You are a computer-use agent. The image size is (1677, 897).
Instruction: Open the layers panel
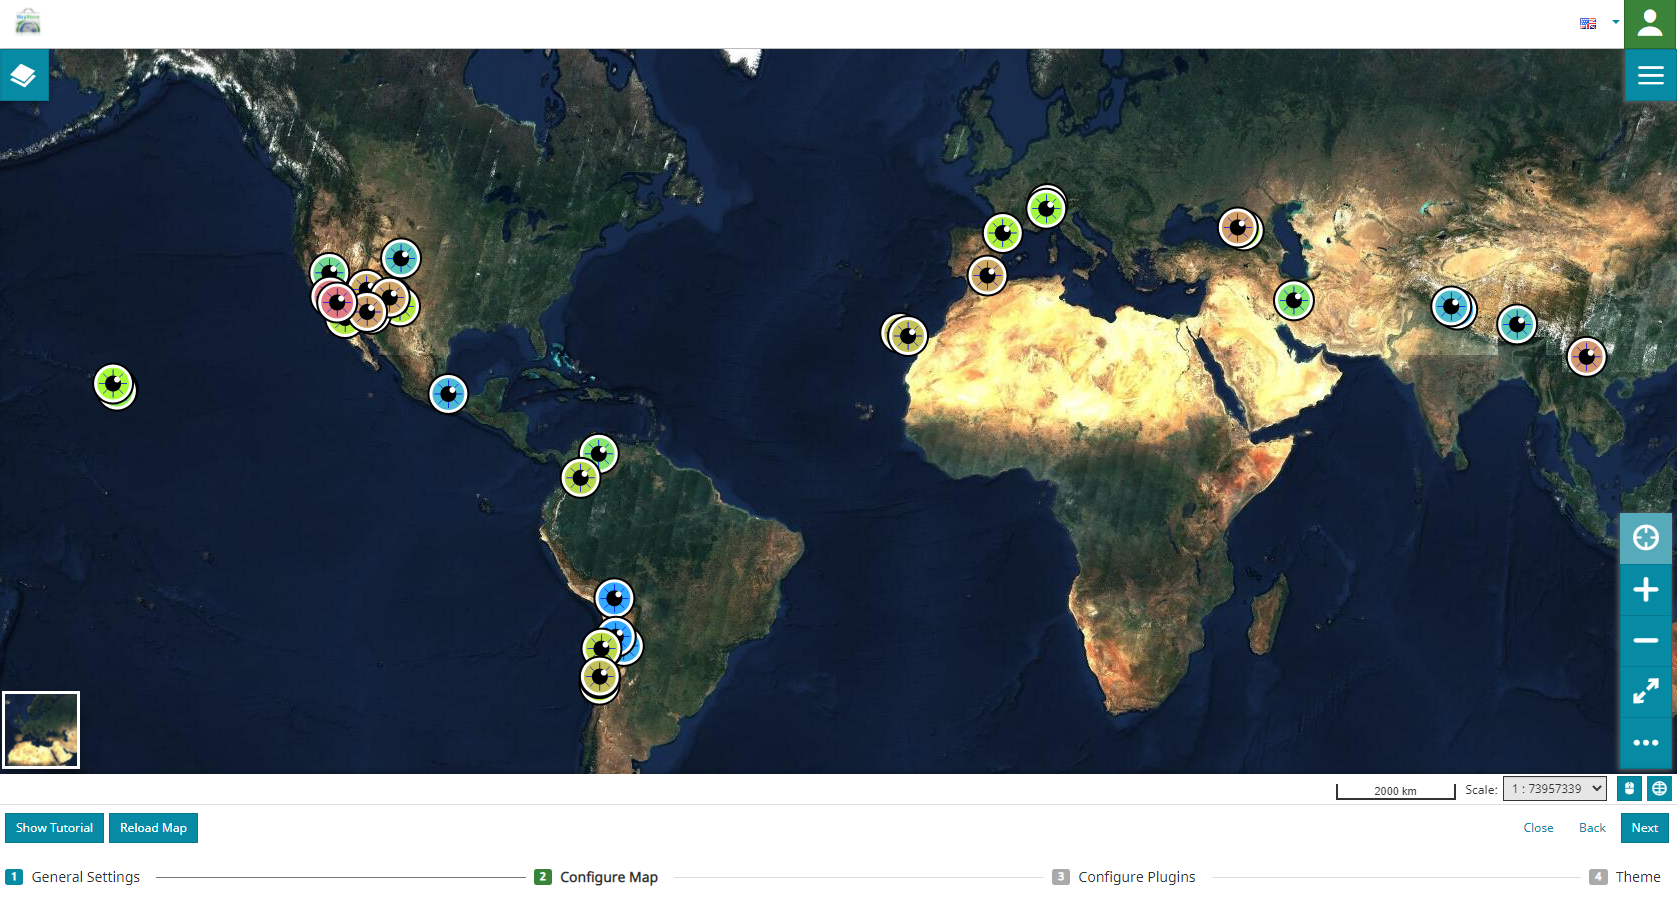(24, 75)
